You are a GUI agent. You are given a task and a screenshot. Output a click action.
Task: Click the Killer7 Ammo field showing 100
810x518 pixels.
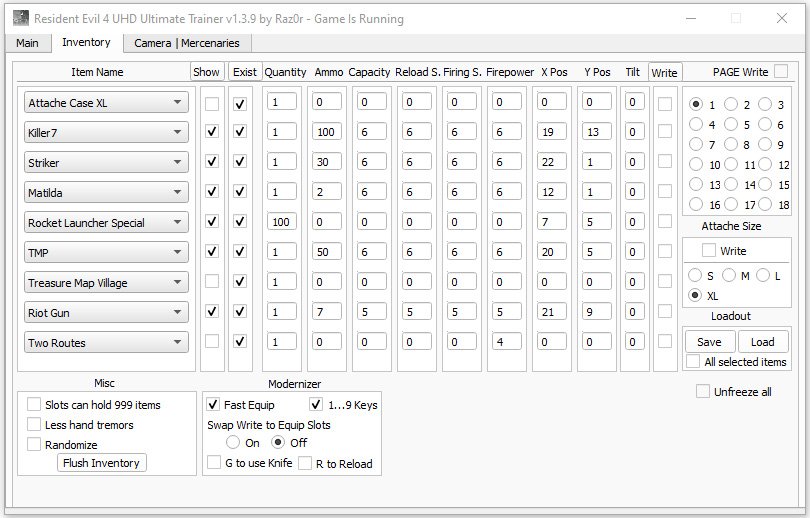click(x=326, y=132)
